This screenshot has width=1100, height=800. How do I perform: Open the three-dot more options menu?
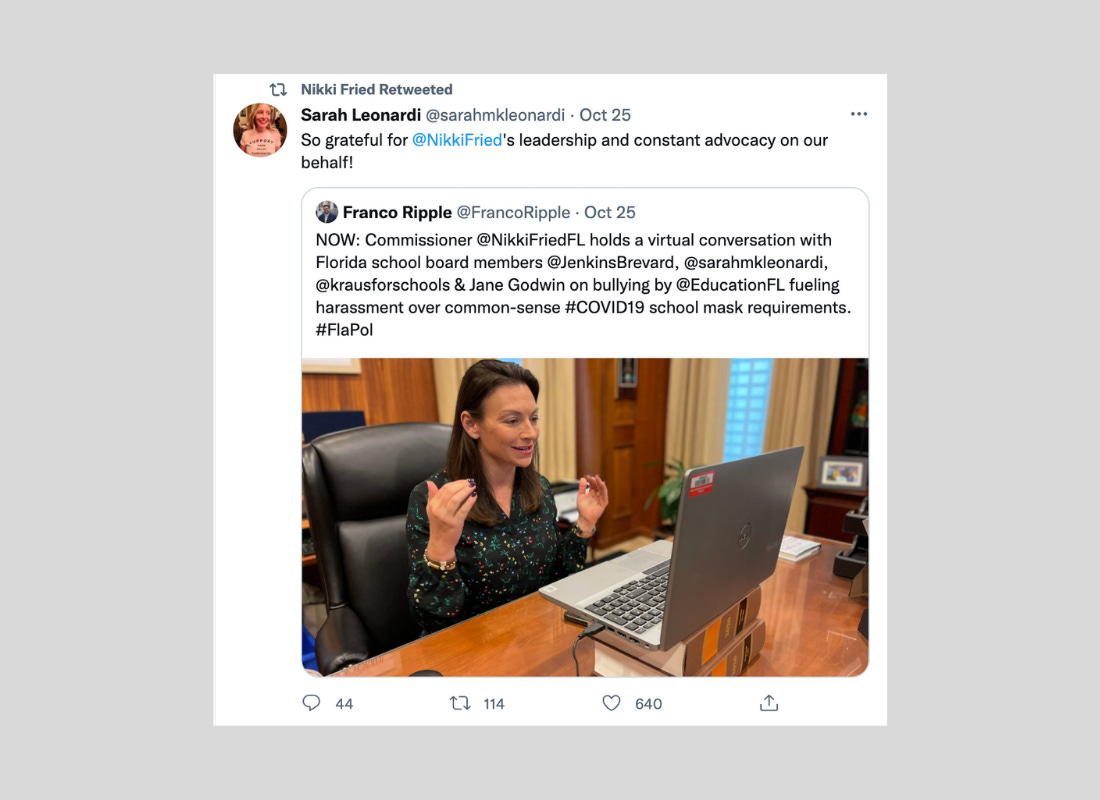coord(859,114)
